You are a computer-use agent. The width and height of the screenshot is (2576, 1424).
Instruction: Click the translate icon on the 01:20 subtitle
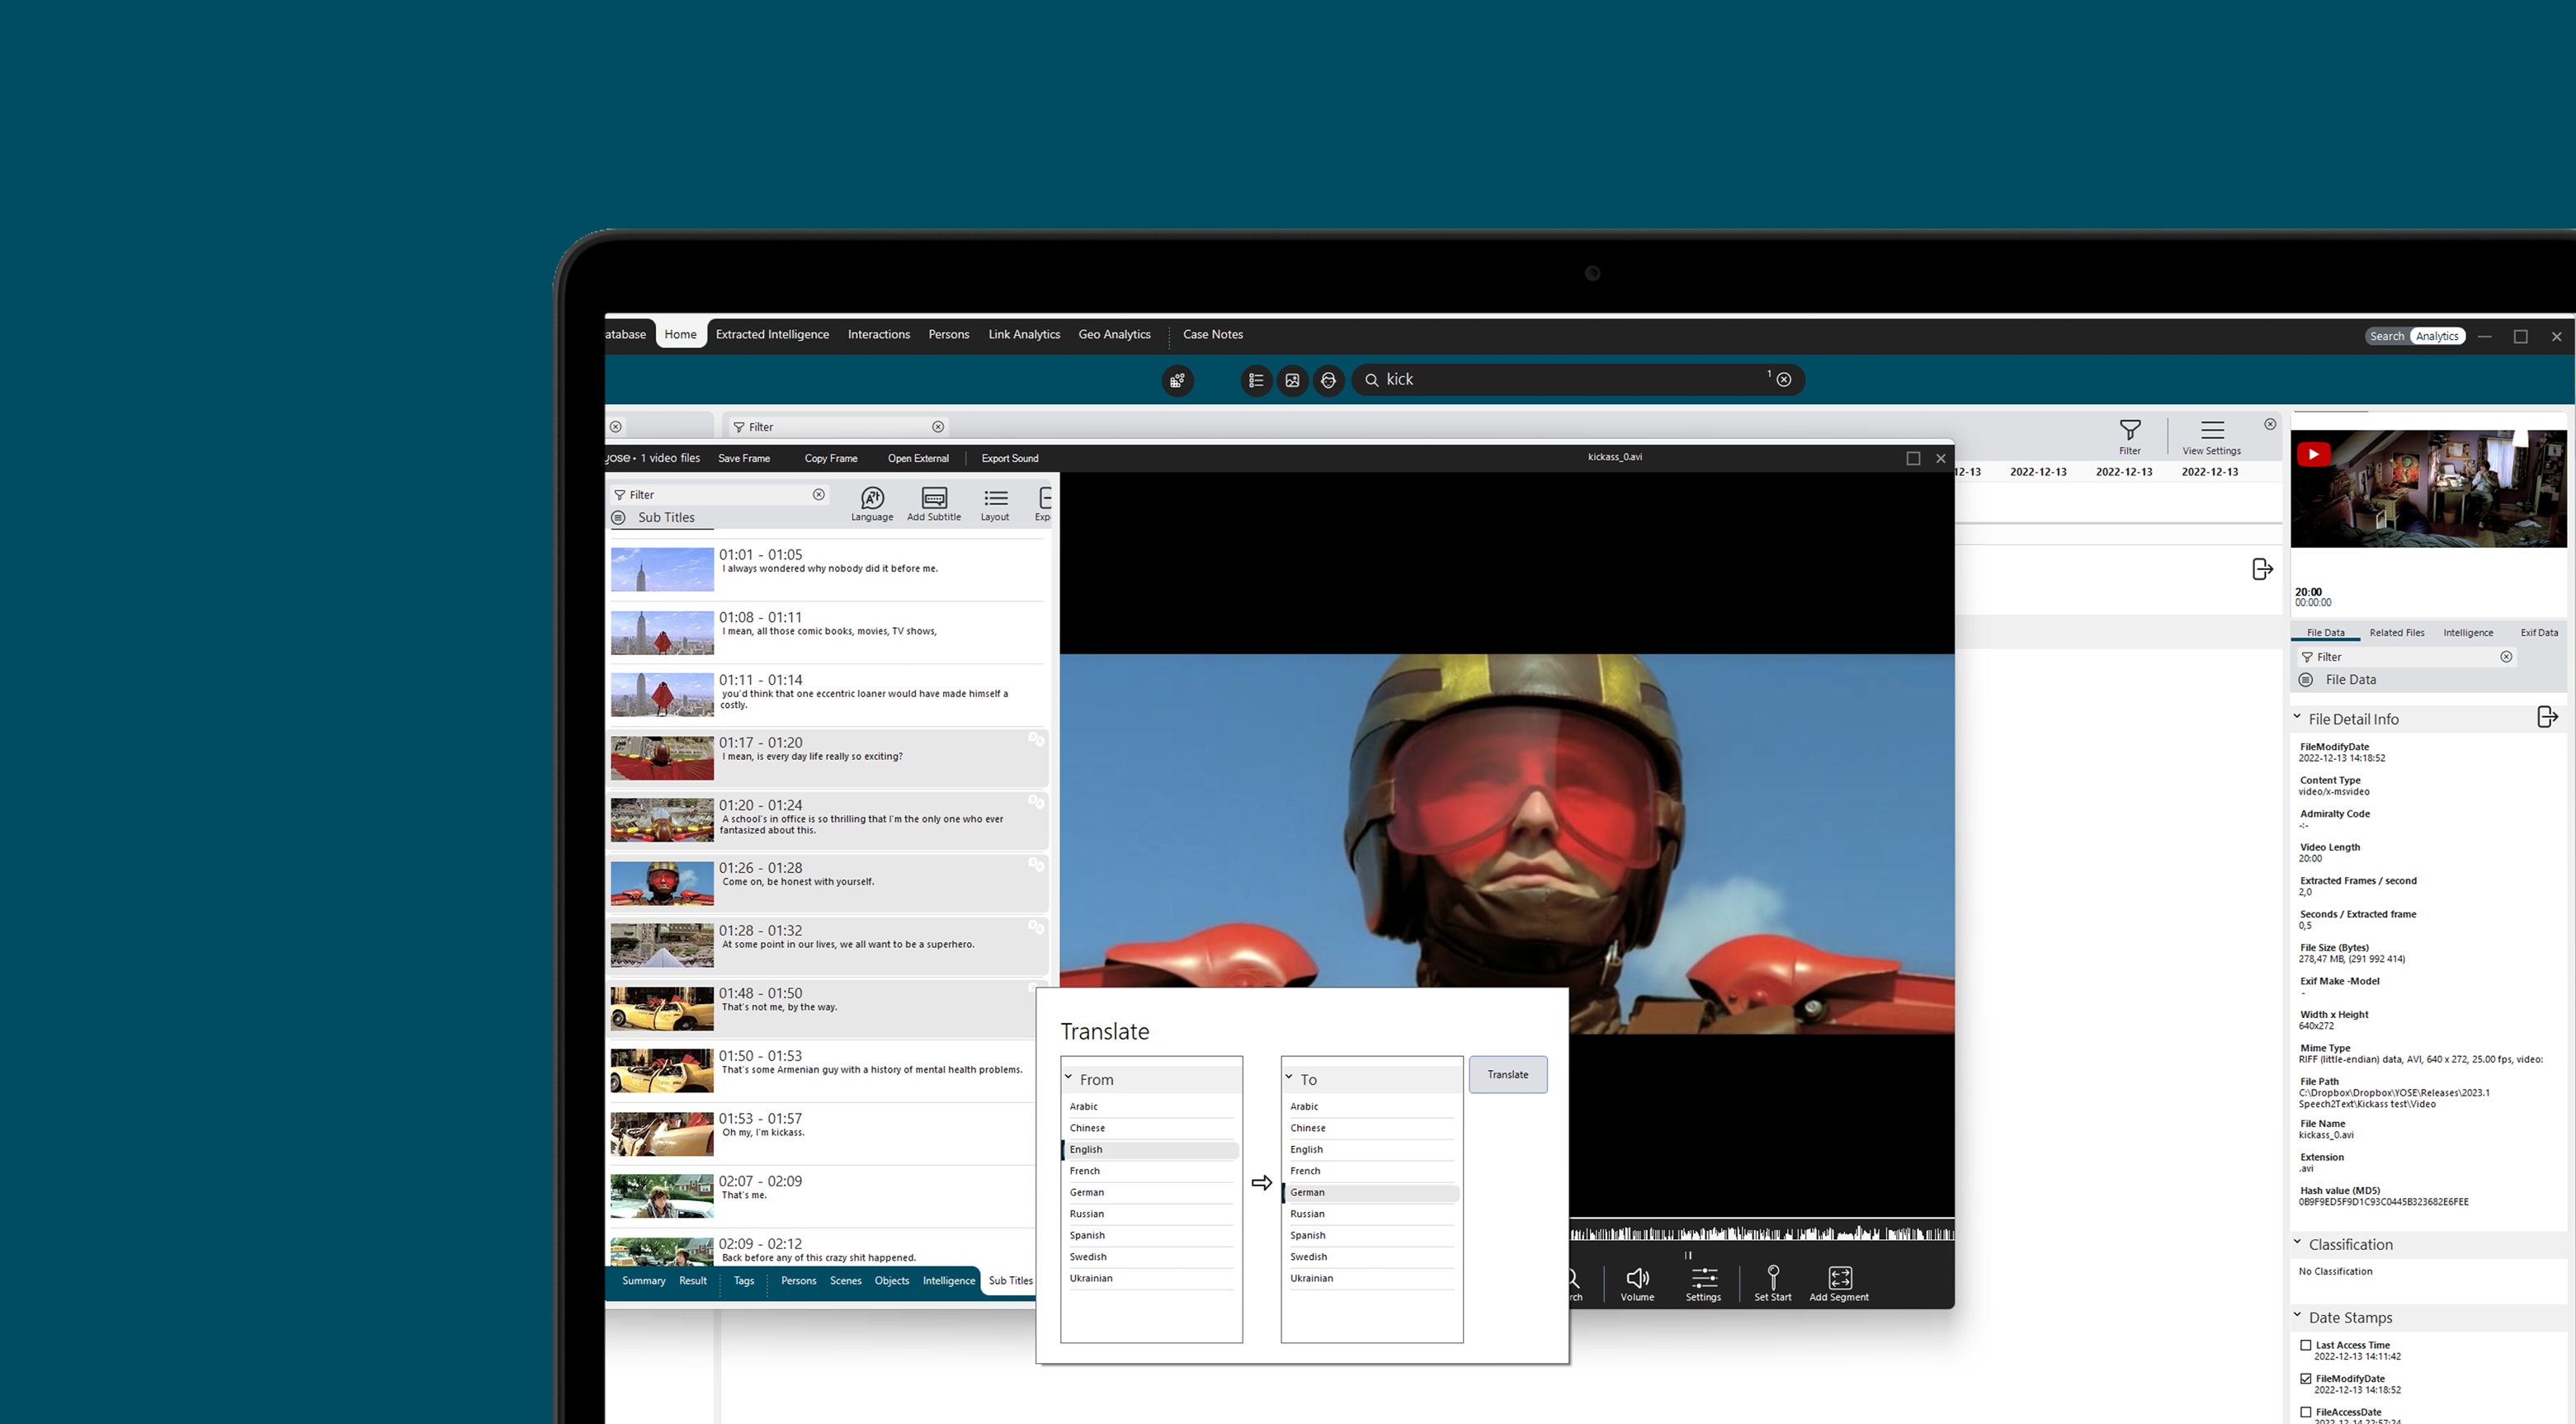(1036, 802)
